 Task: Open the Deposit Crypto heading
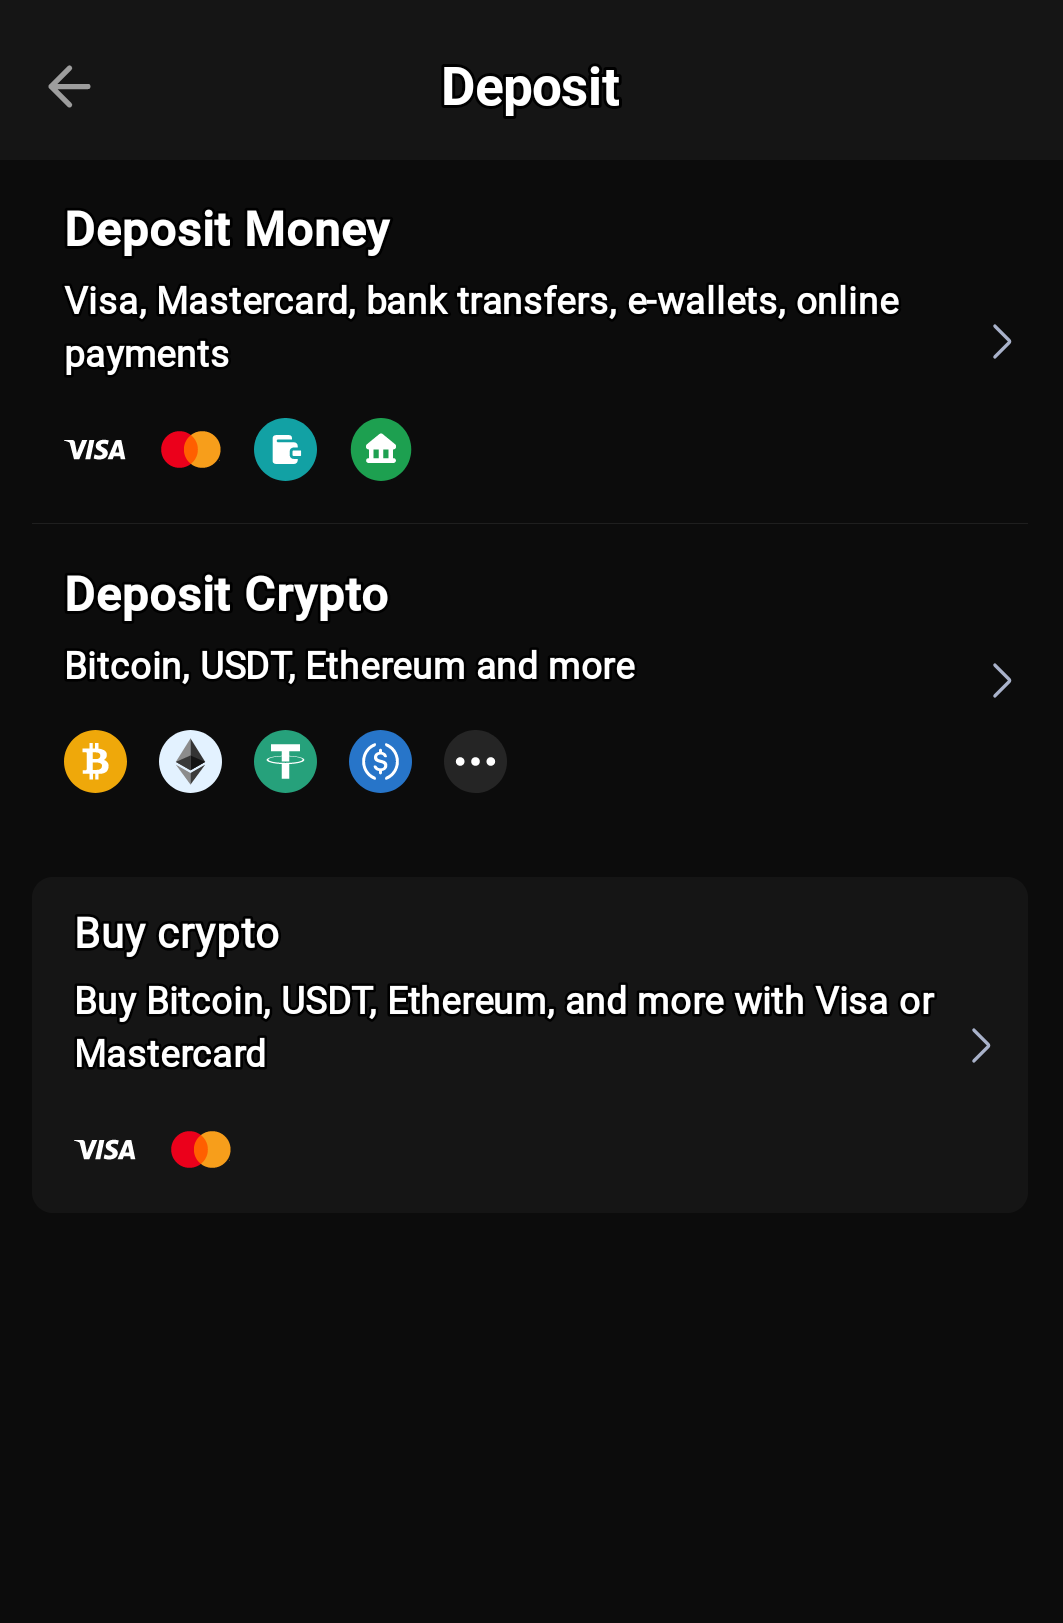tap(226, 595)
